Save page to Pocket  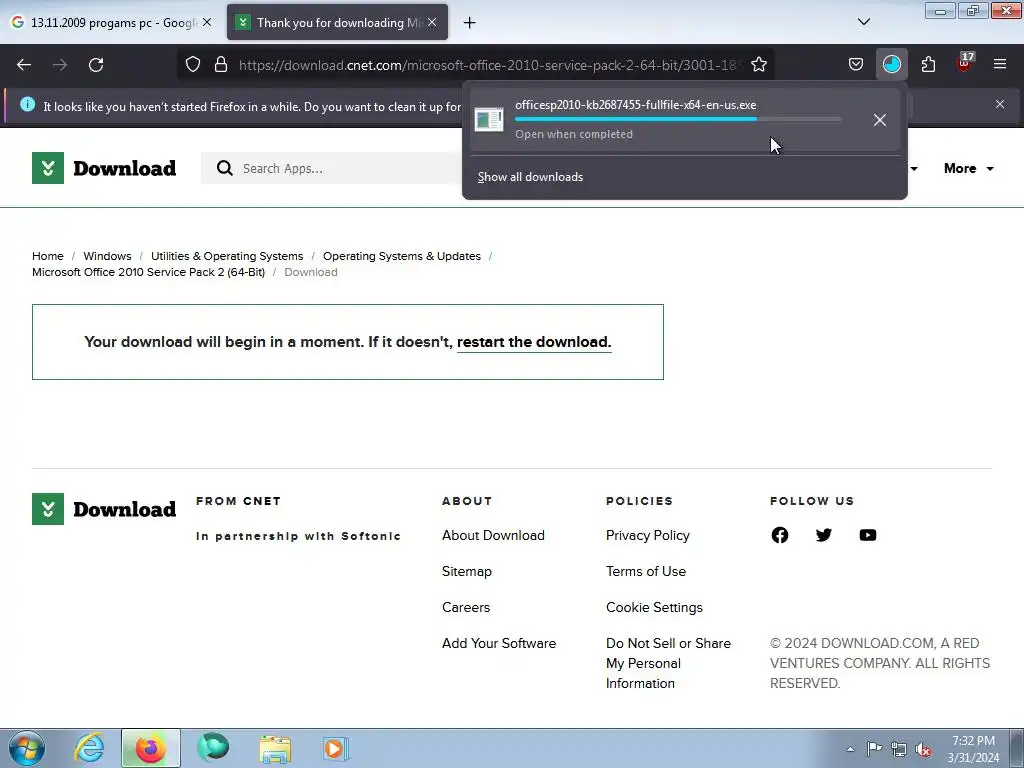[856, 65]
